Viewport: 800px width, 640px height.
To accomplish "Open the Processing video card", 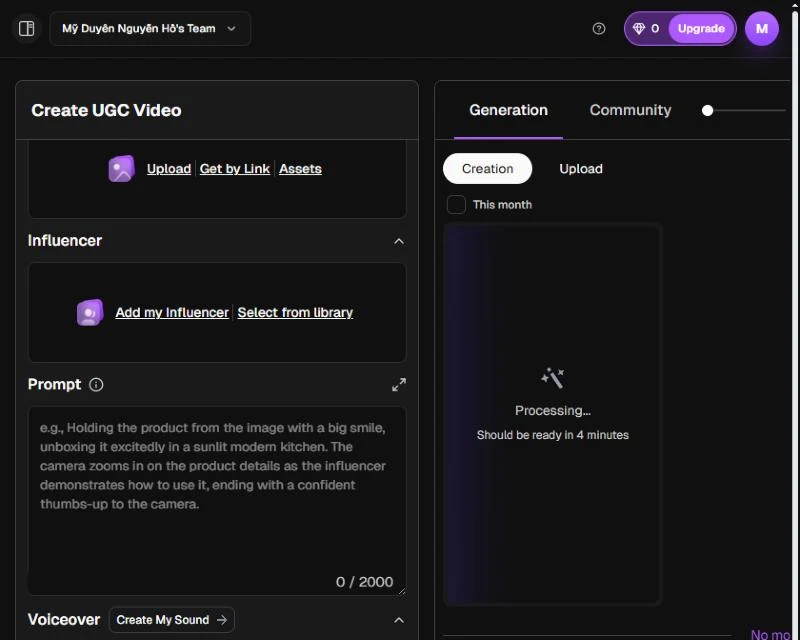I will [x=553, y=414].
